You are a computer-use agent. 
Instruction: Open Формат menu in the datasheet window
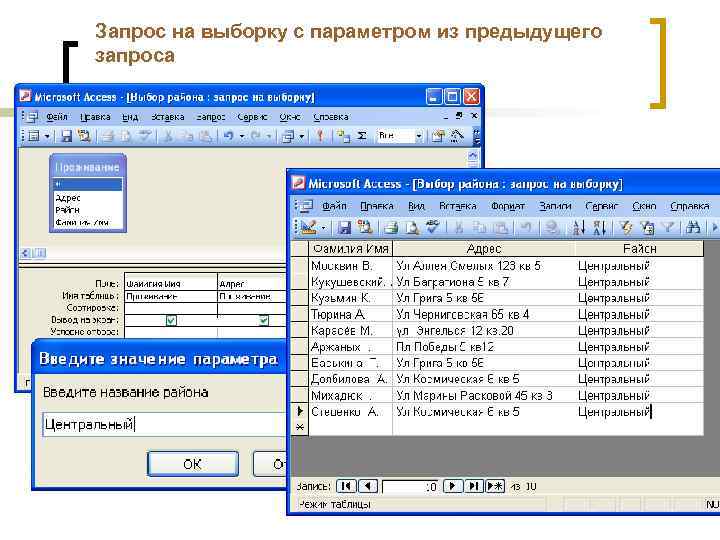(x=507, y=206)
